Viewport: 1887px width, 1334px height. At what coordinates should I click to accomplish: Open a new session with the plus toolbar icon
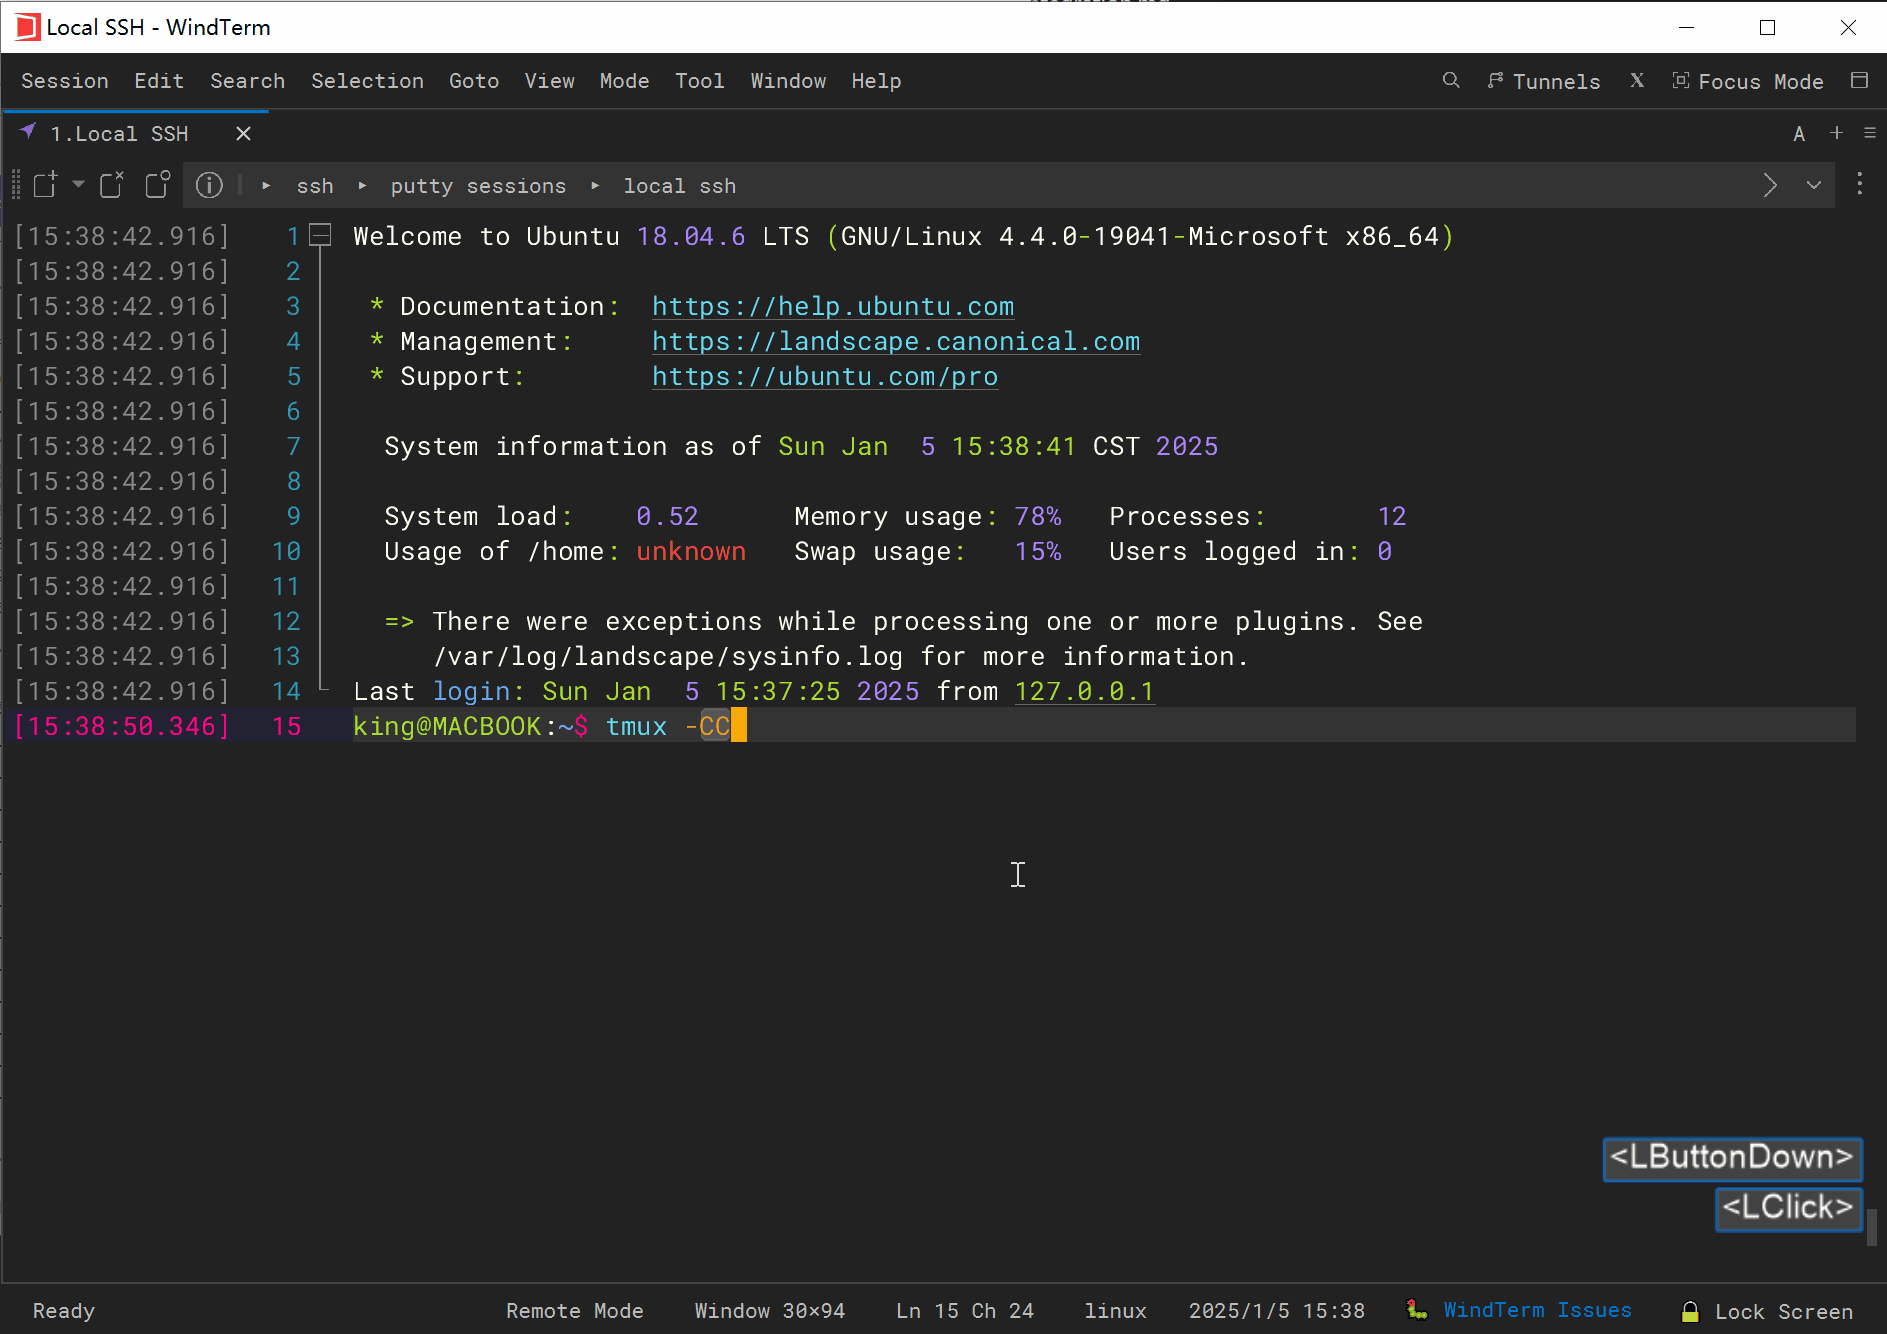(x=44, y=185)
